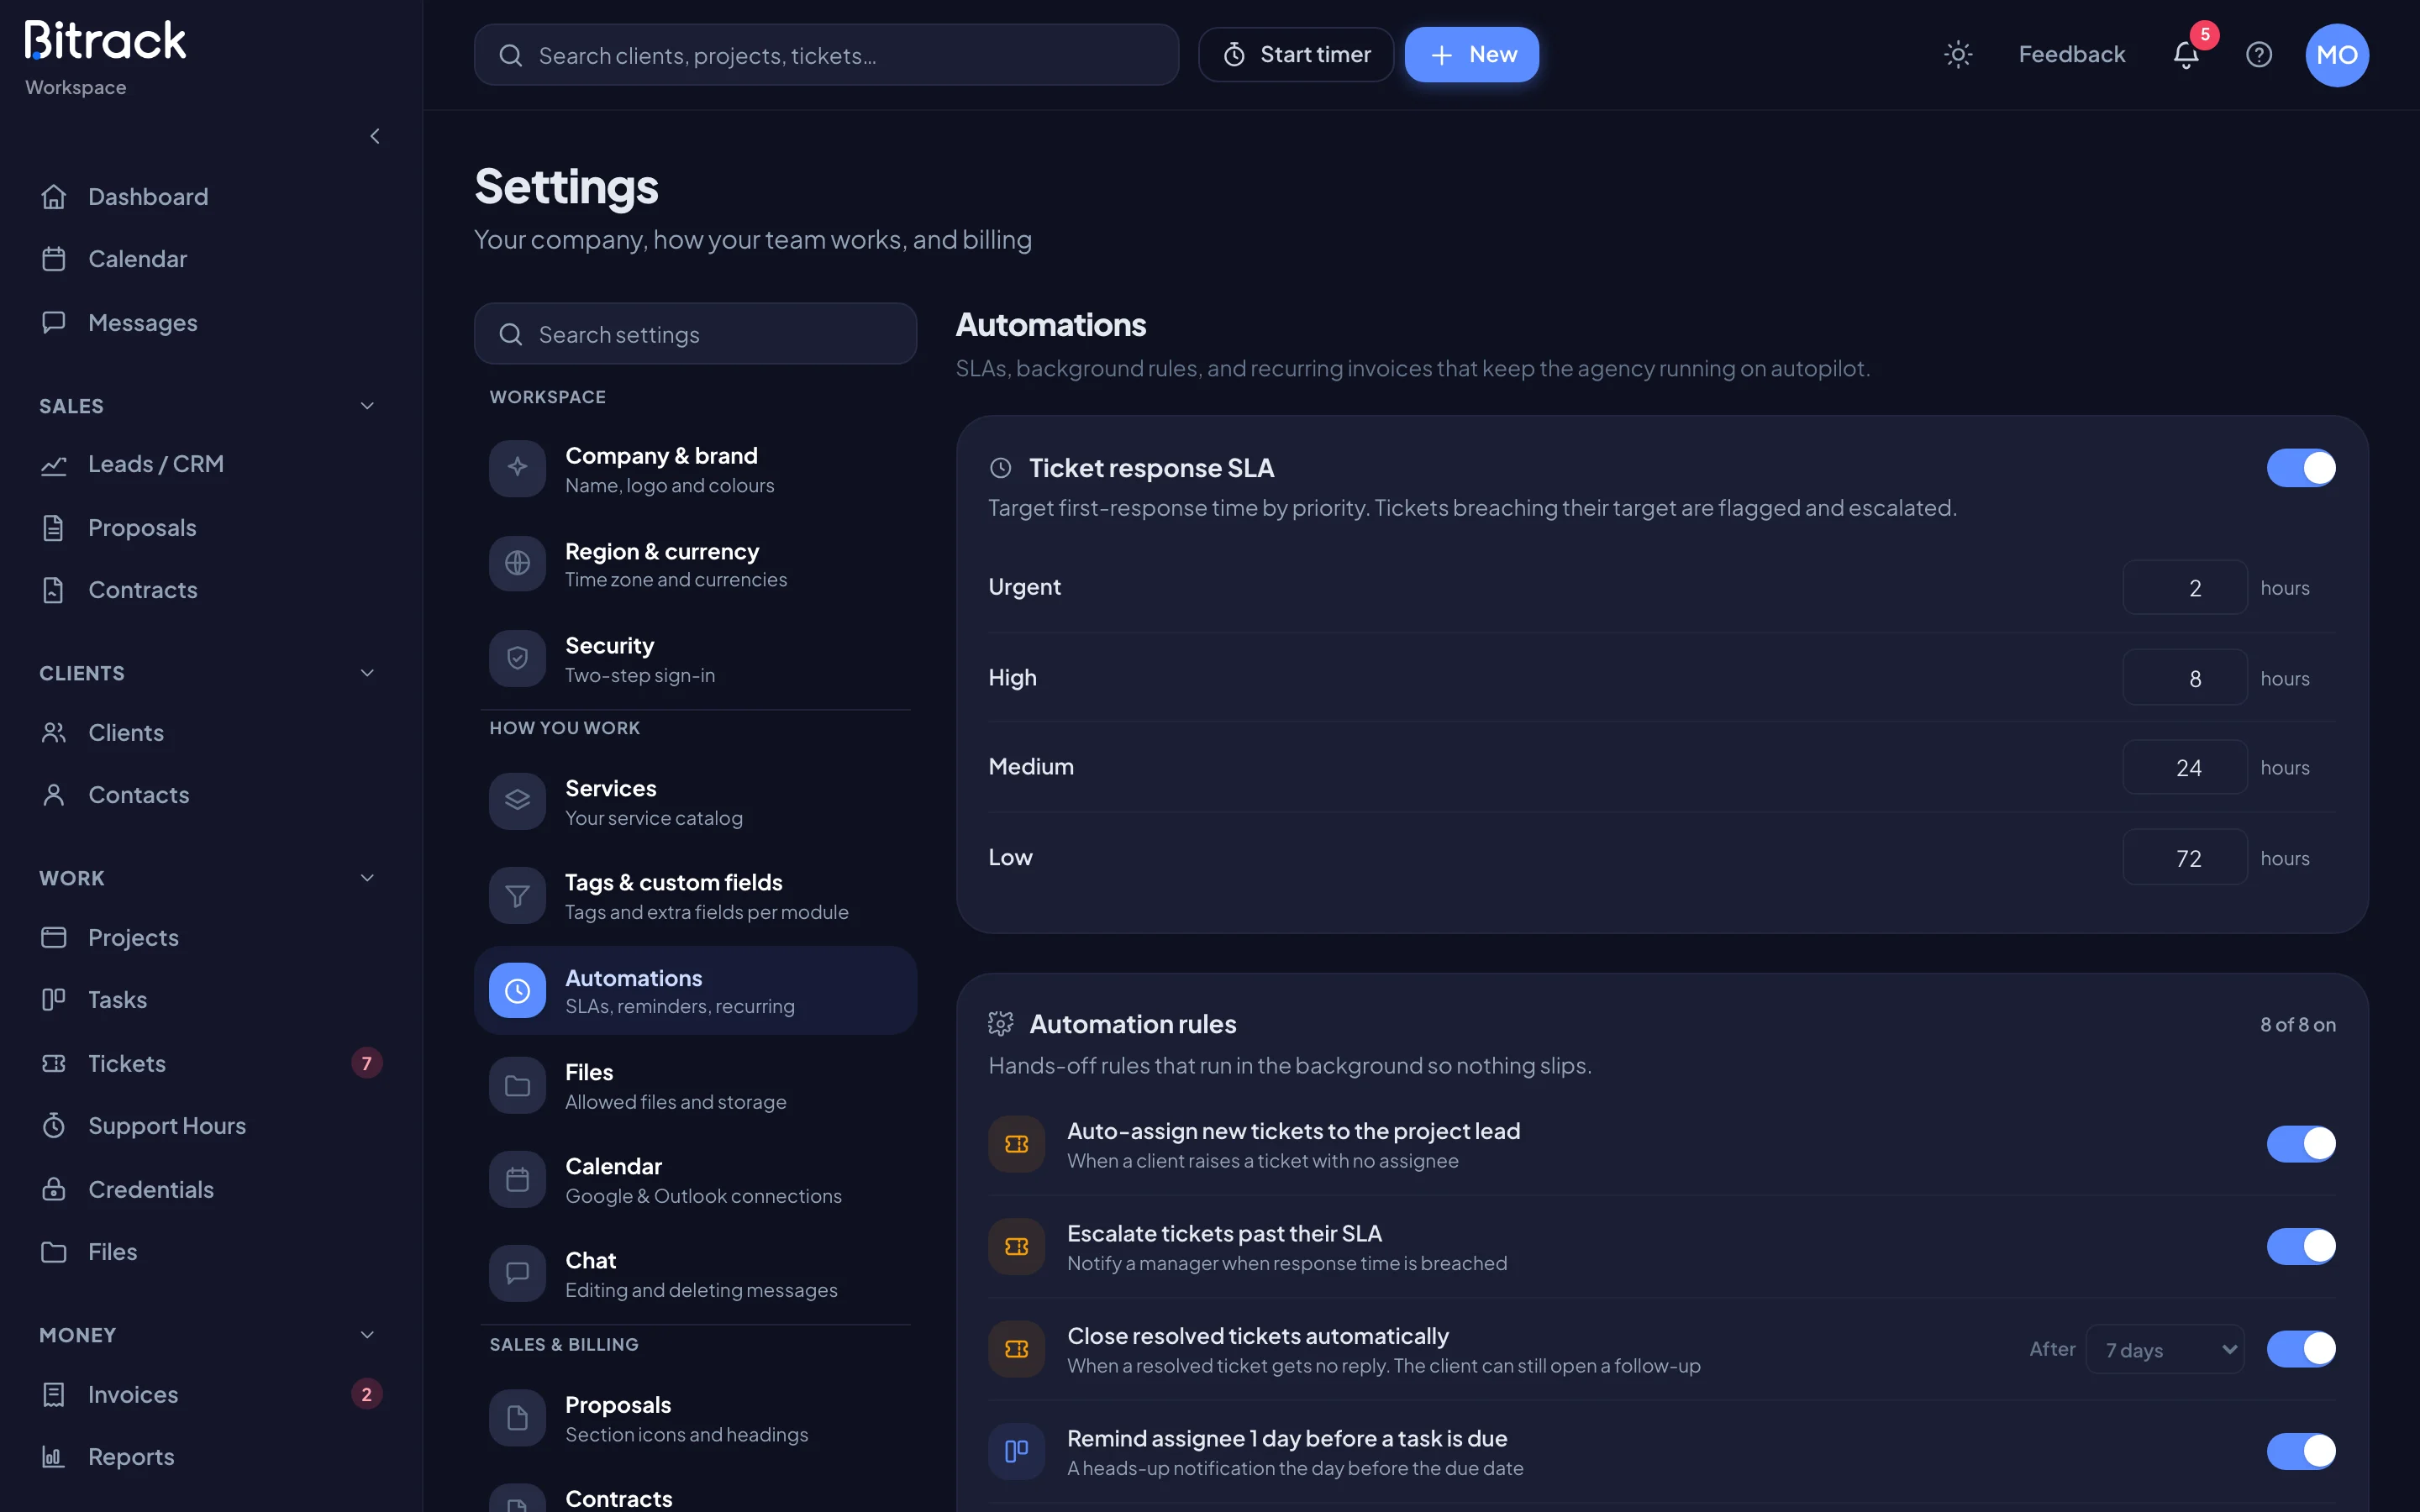Screen dimensions: 2420x1512
Task: Click the Files folder icon in settings
Action: [x=517, y=1086]
